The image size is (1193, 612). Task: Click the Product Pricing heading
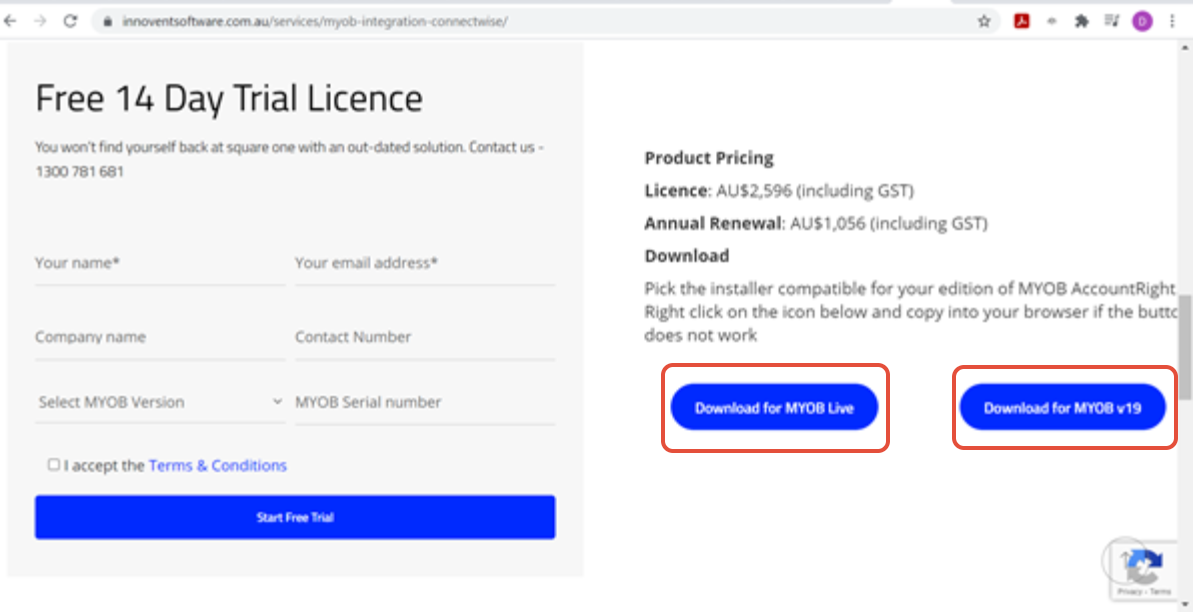point(709,158)
